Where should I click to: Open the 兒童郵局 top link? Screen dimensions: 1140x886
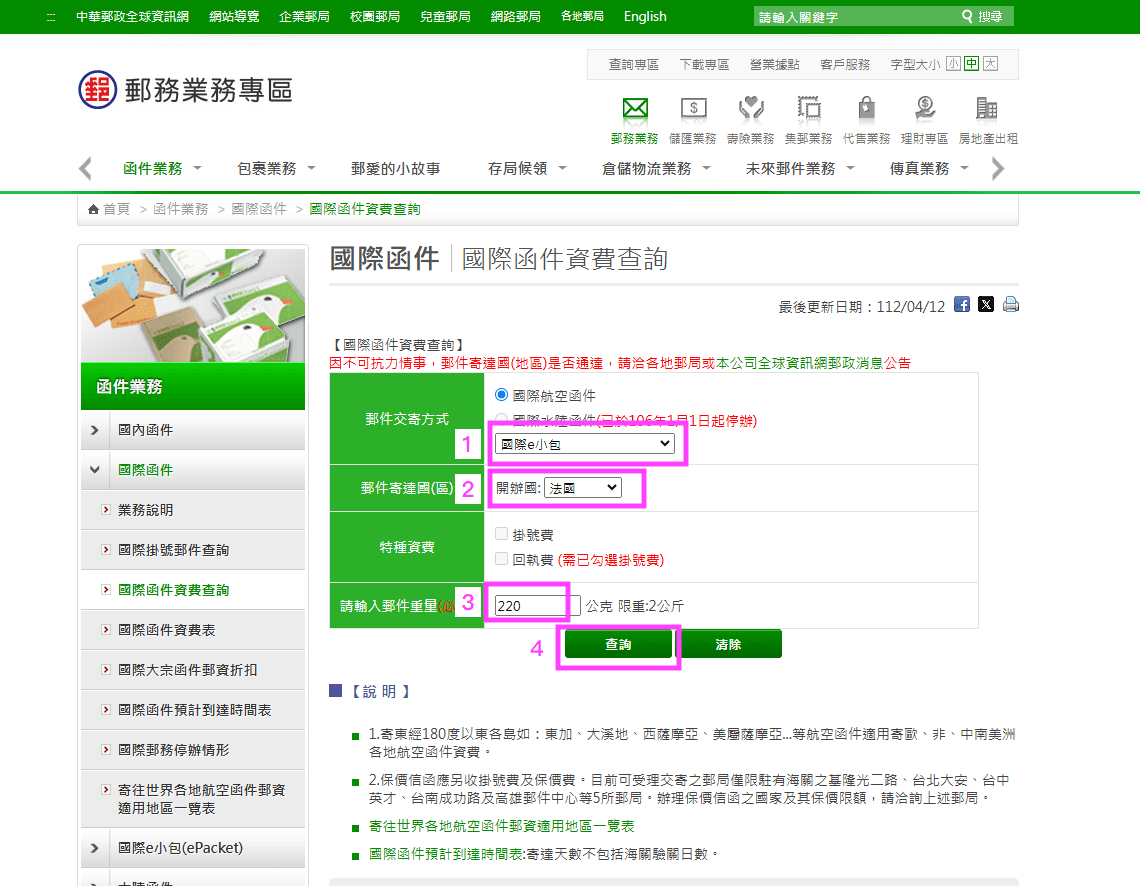(445, 16)
